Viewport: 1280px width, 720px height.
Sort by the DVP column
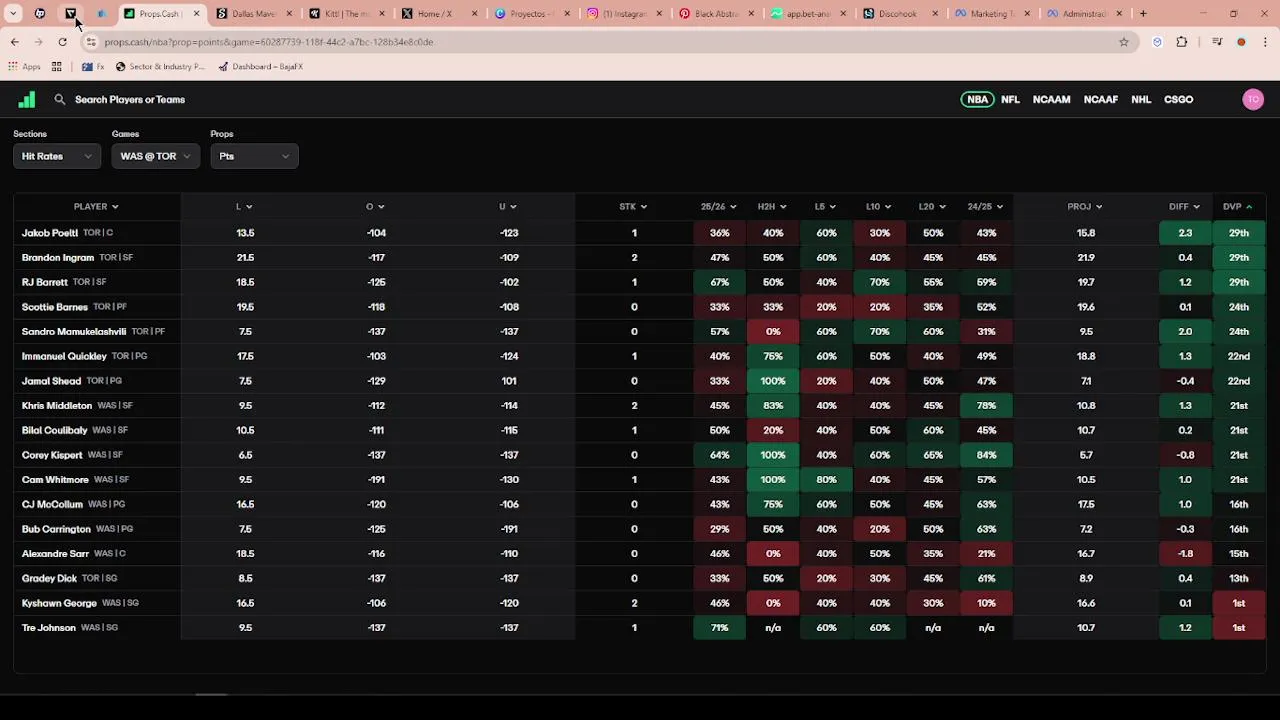[x=1237, y=207]
